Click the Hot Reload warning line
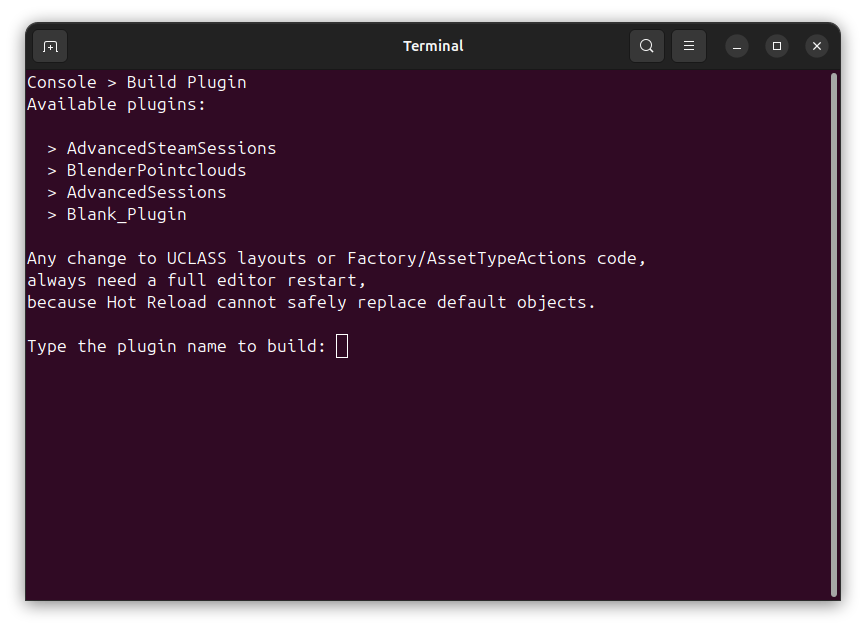The width and height of the screenshot is (866, 629). [x=311, y=302]
